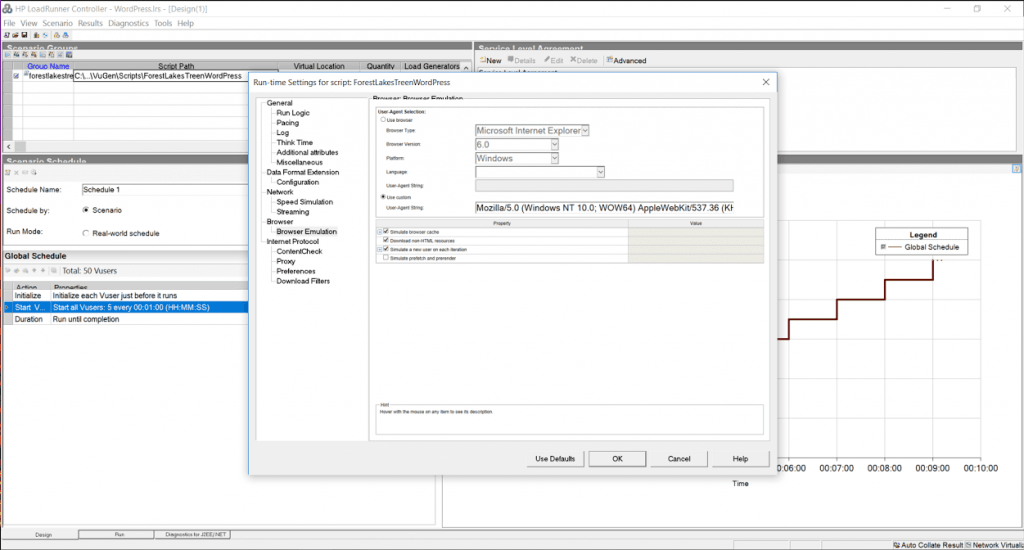
Task: Click the New Scenario toolbar icon
Action: point(7,35)
